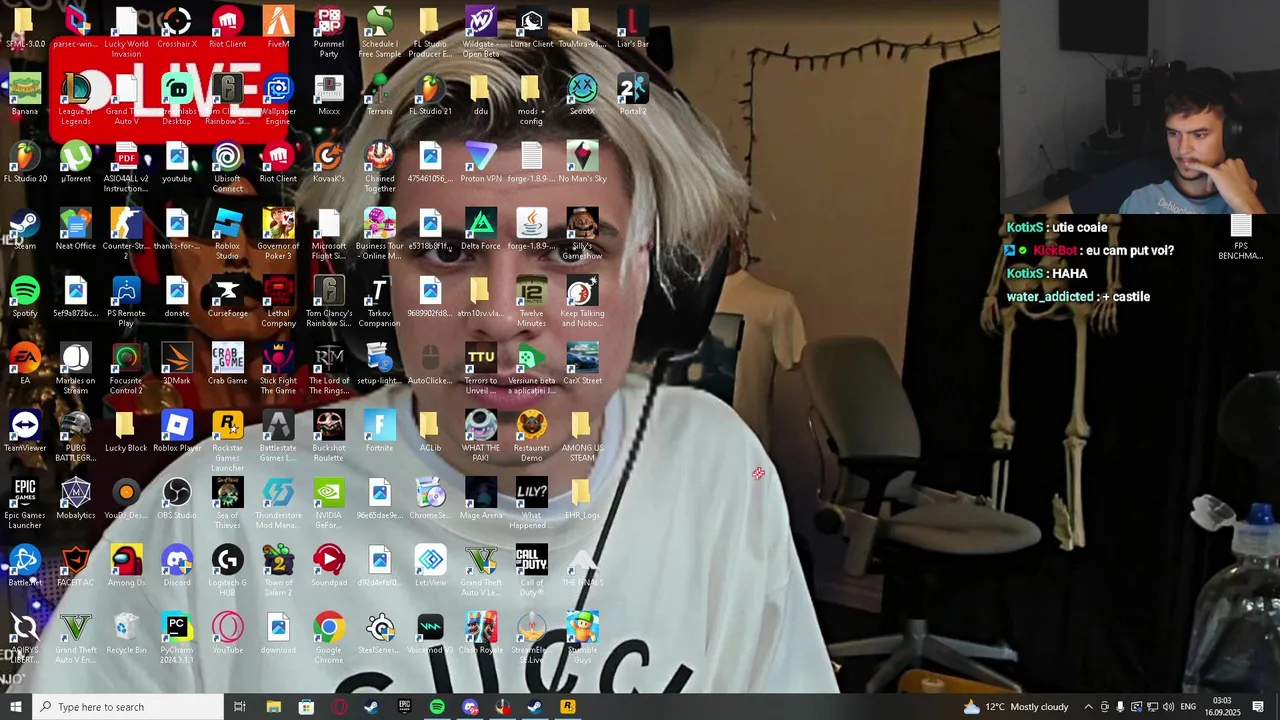
Task: Open the Twelve Minutes game icon
Action: [531, 302]
